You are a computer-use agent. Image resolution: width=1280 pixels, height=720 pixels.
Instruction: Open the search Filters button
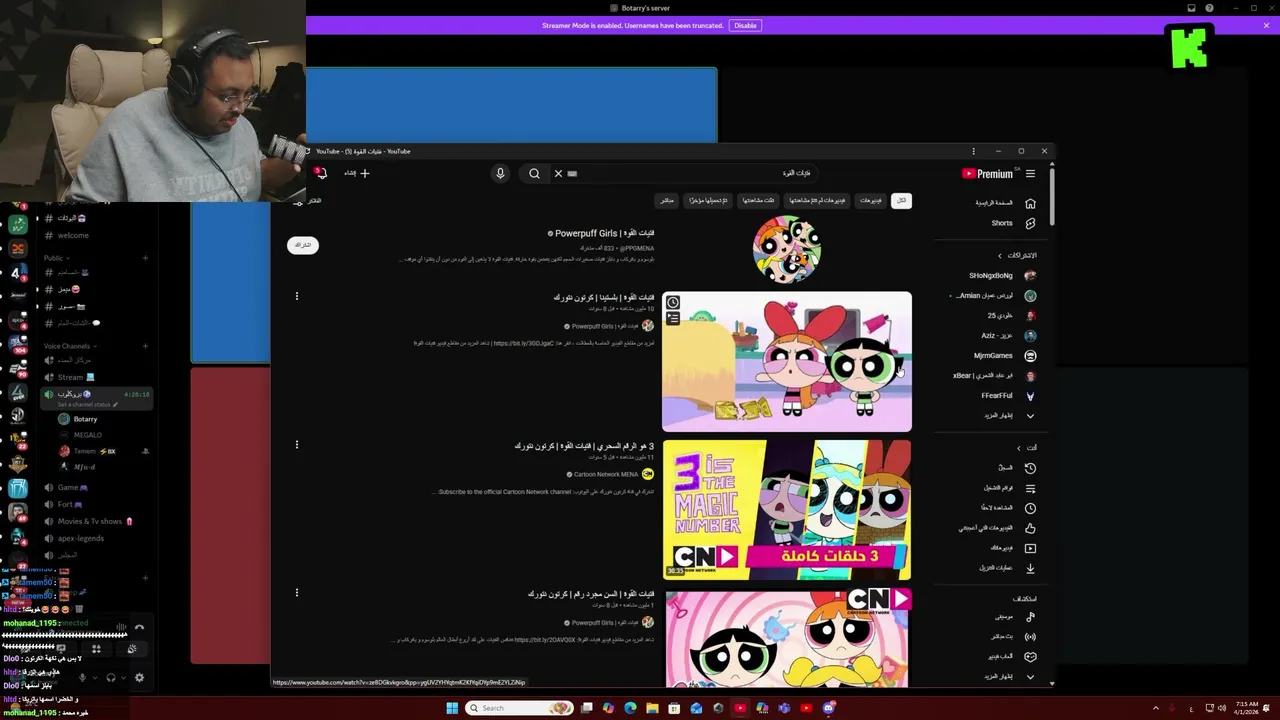click(309, 201)
